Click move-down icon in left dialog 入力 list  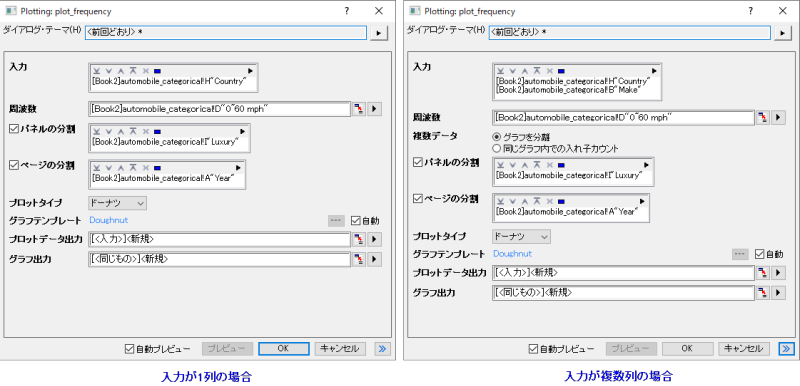109,71
